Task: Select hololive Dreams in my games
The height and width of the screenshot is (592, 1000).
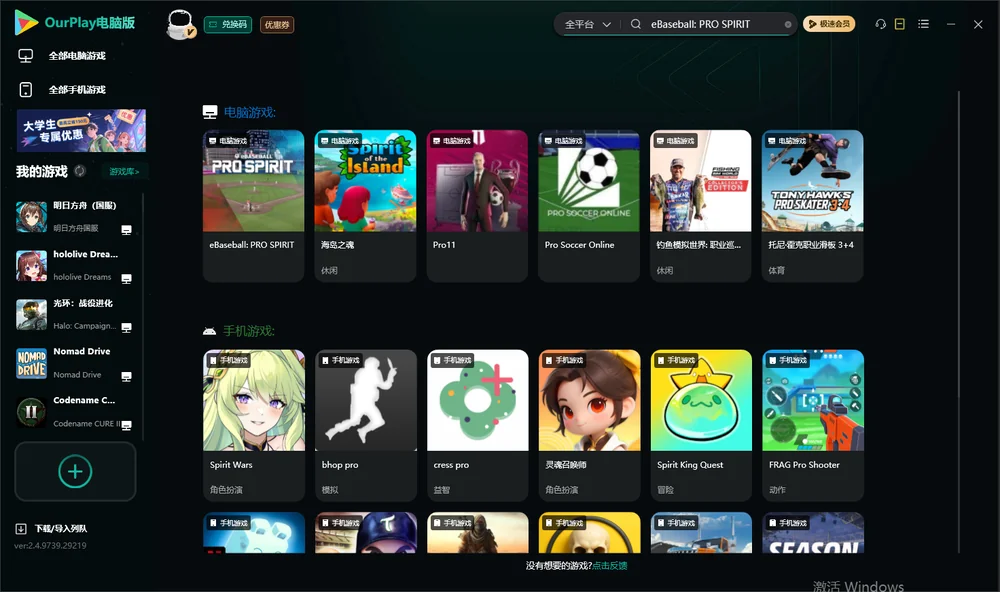Action: [75, 265]
